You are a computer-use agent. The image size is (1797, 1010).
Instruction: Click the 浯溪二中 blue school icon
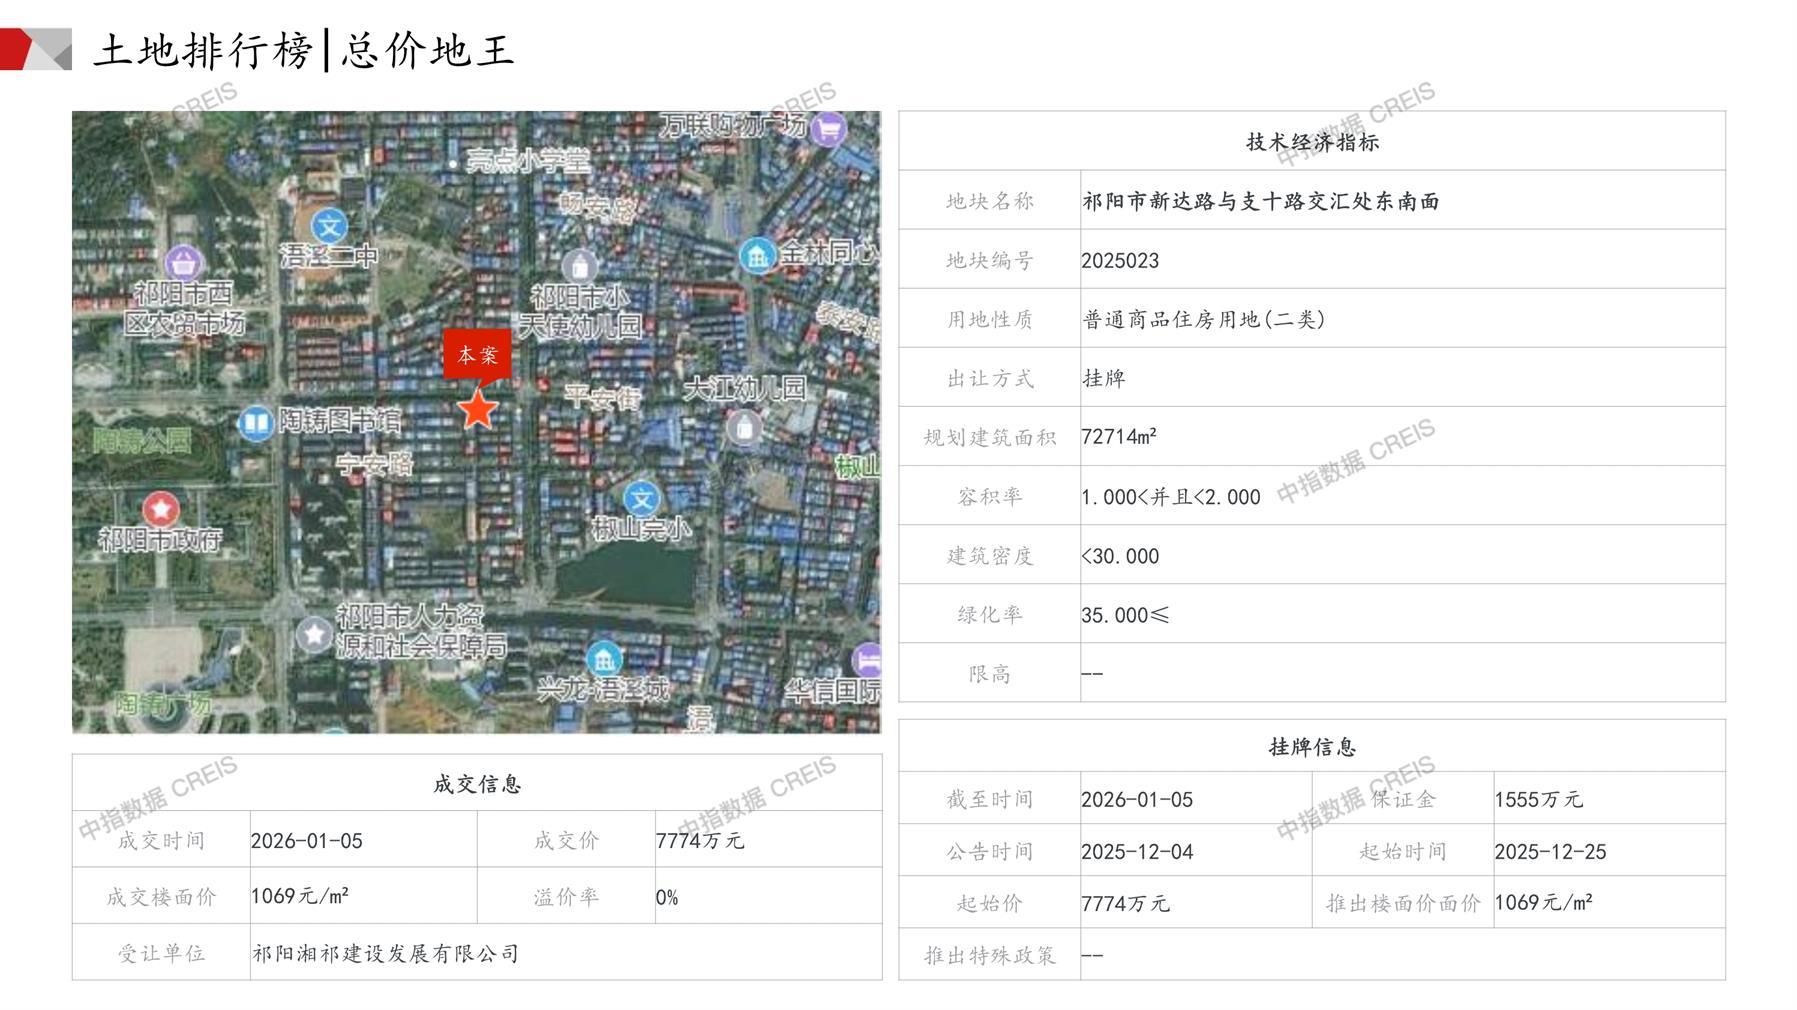pos(329,226)
